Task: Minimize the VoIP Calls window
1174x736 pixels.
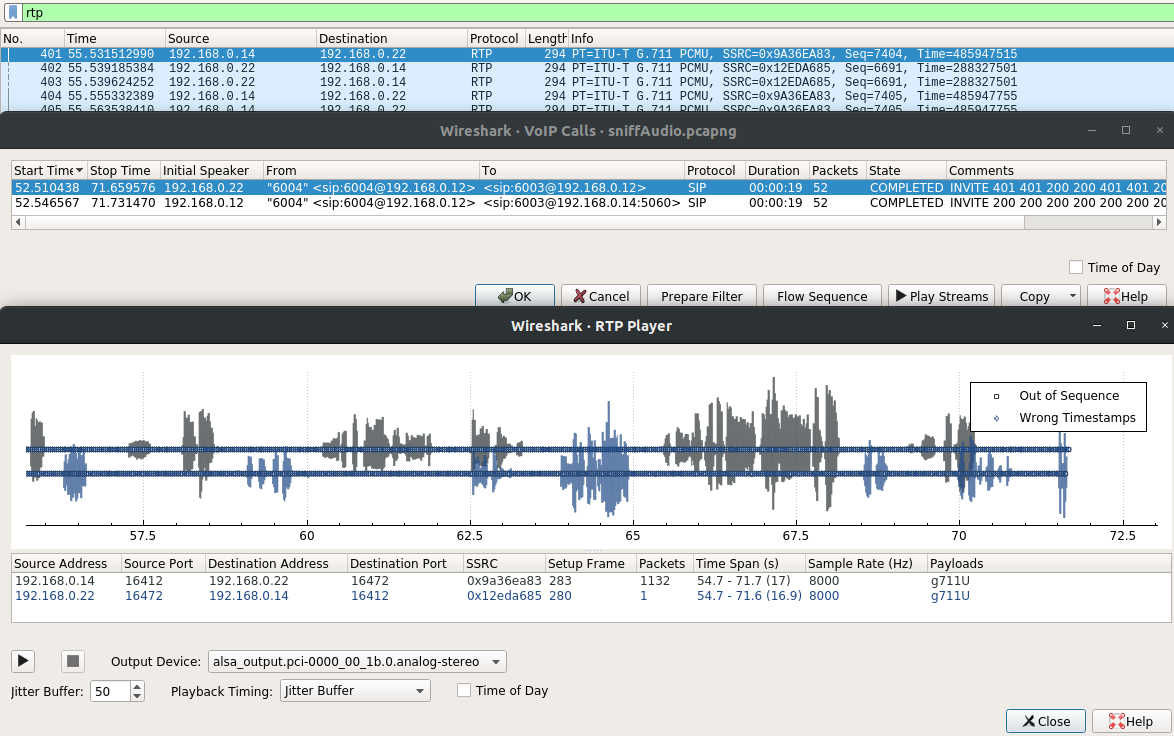Action: [x=1092, y=131]
